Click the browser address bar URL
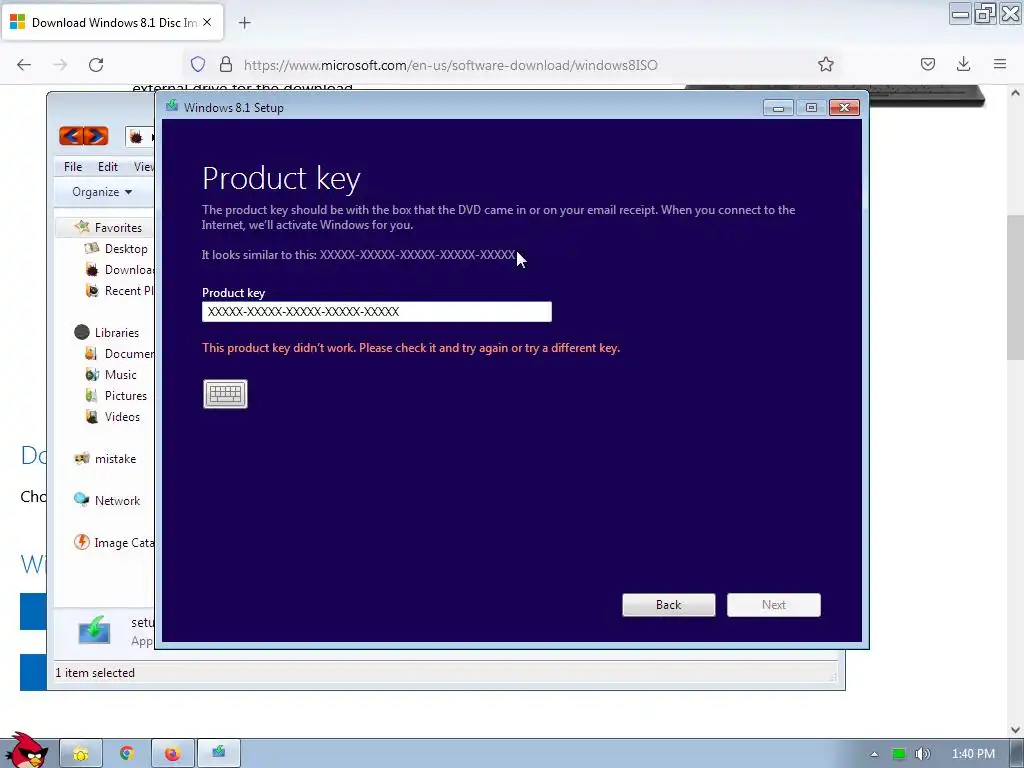 click(451, 65)
